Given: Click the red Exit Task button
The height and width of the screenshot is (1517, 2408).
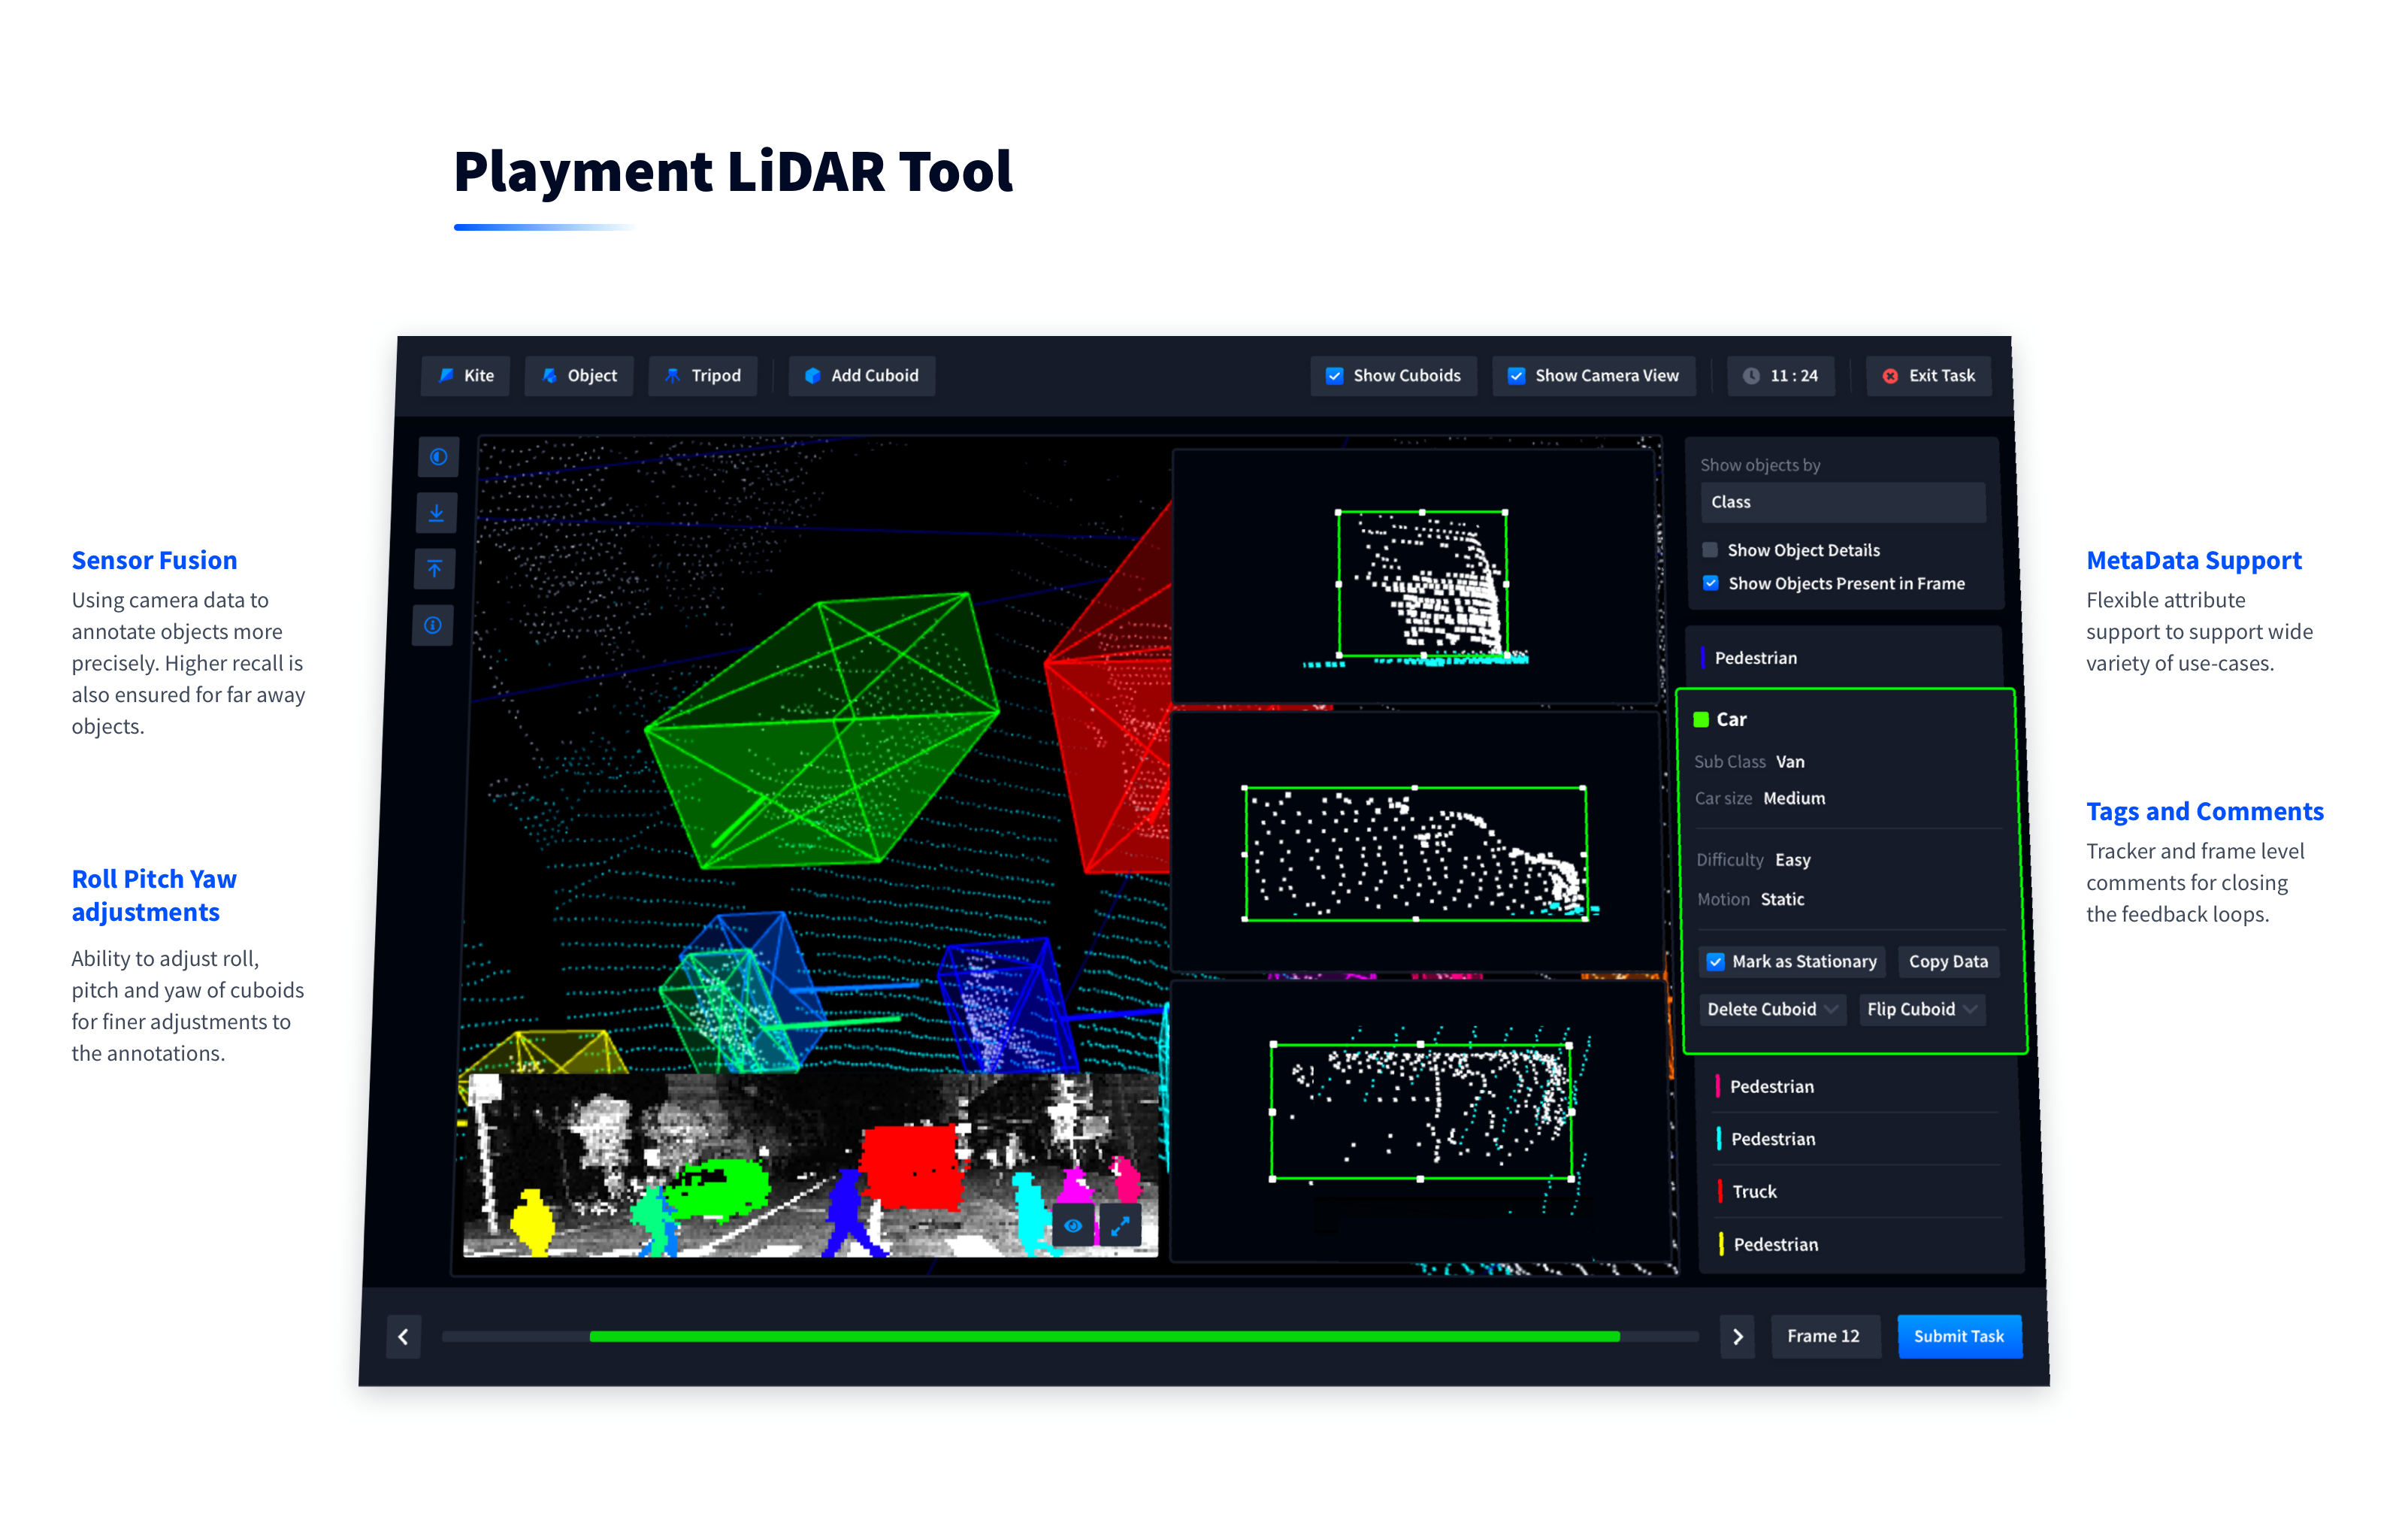Looking at the screenshot, I should [x=1929, y=376].
